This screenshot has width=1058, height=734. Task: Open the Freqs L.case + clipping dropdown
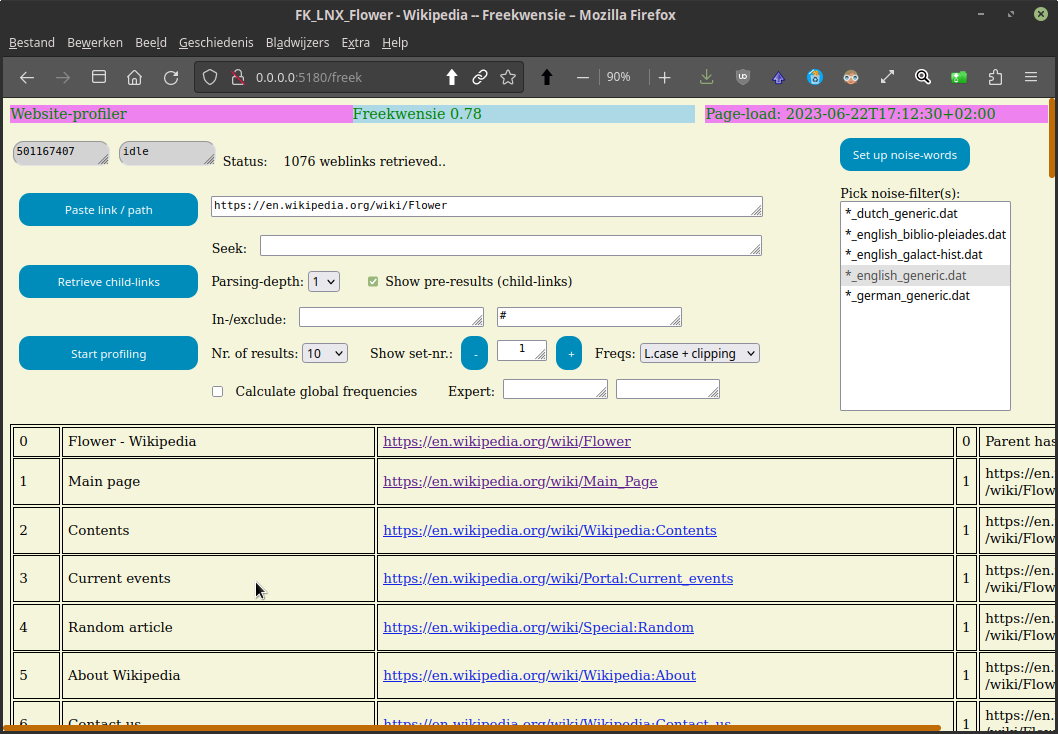click(x=700, y=353)
